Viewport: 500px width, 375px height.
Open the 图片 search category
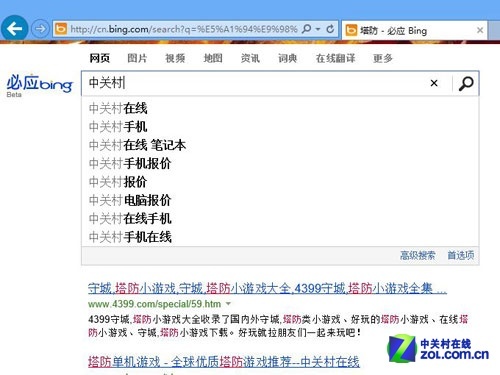(x=137, y=58)
